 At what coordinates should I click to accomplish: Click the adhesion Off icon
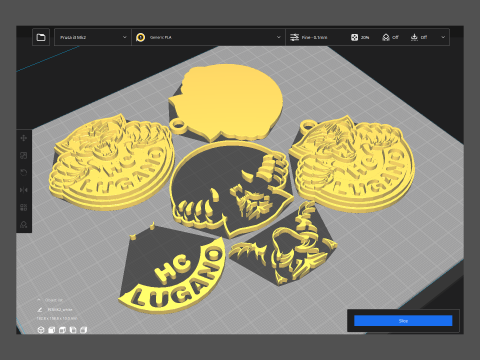pos(414,37)
